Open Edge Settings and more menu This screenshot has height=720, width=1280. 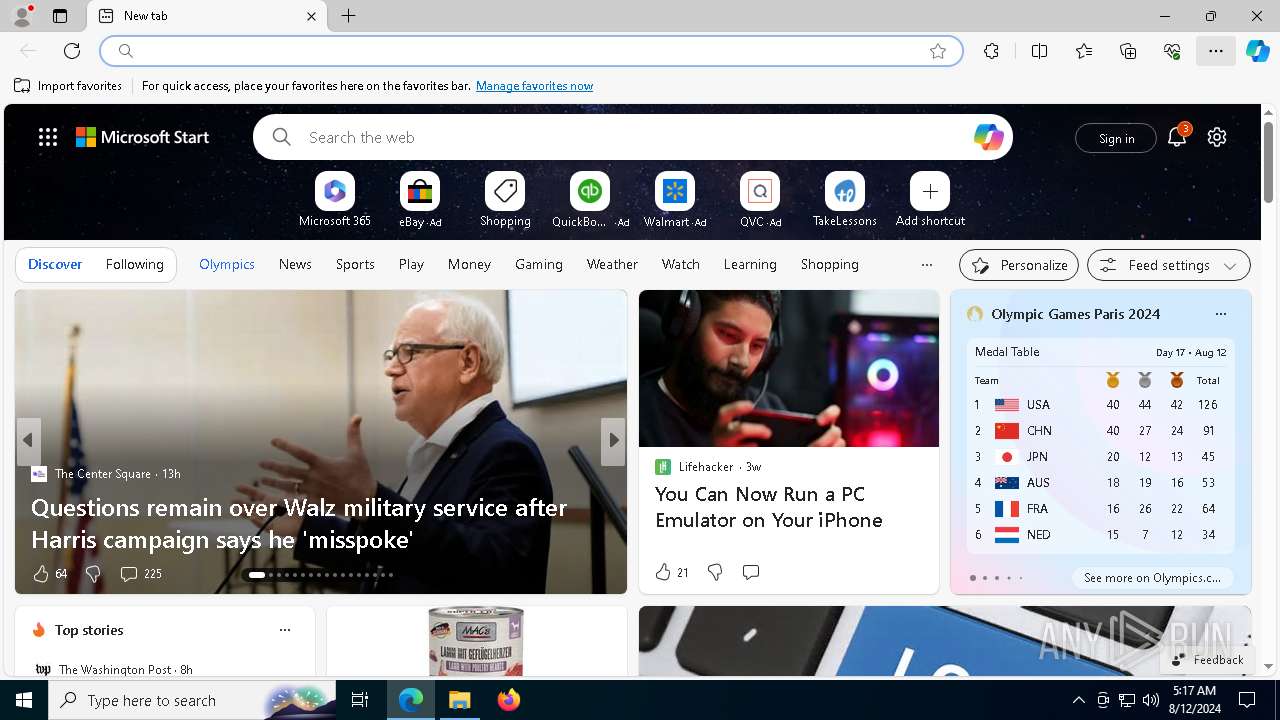[1216, 51]
